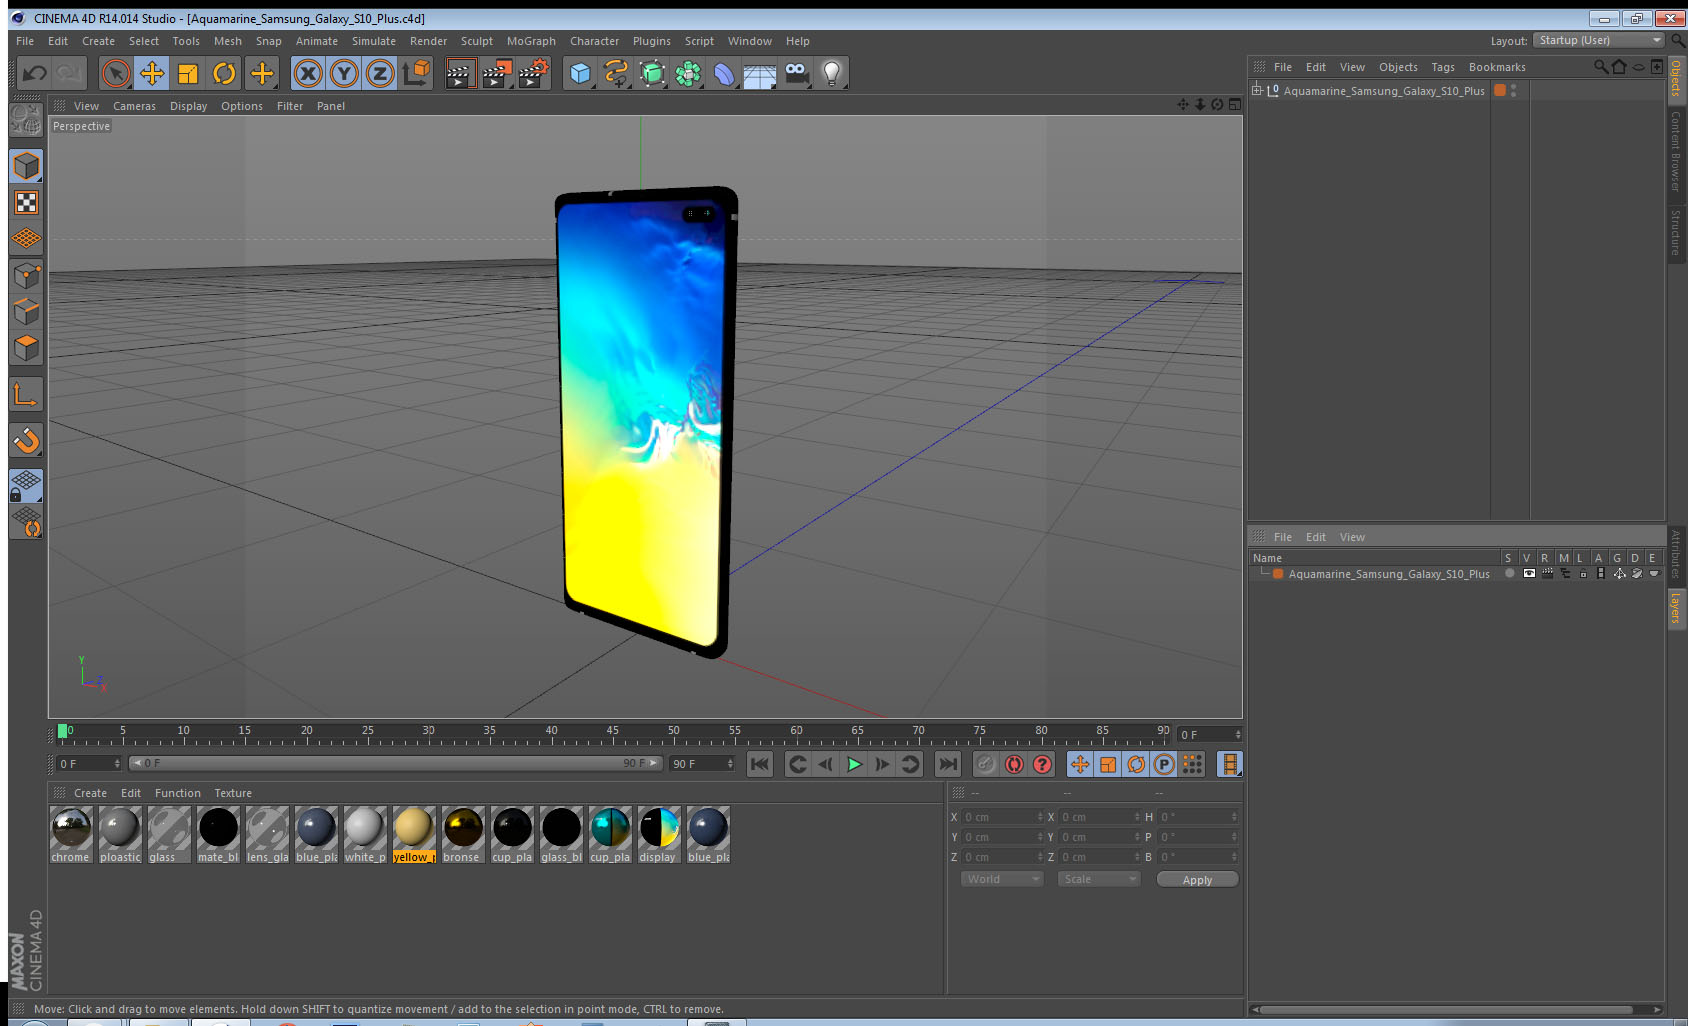The width and height of the screenshot is (1688, 1026).
Task: Select the bronze material swatch
Action: pyautogui.click(x=463, y=835)
